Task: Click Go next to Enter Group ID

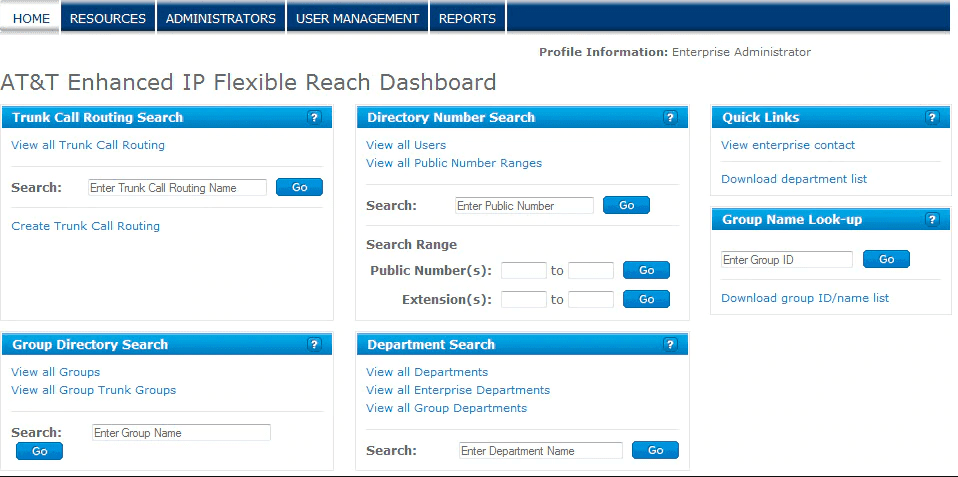Action: 887,259
